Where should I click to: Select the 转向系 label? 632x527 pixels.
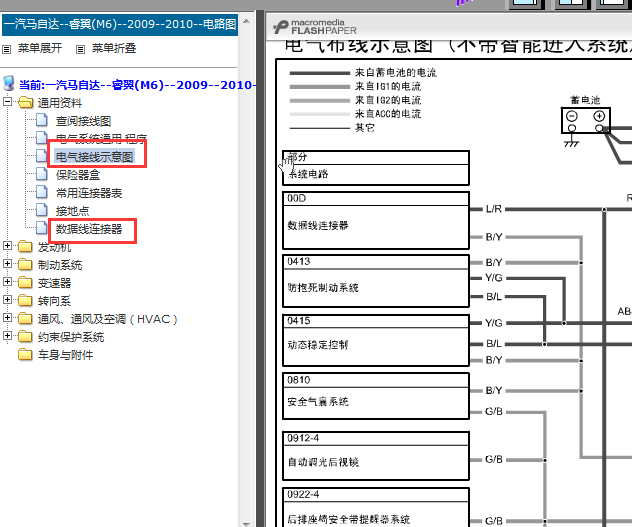[x=54, y=301]
